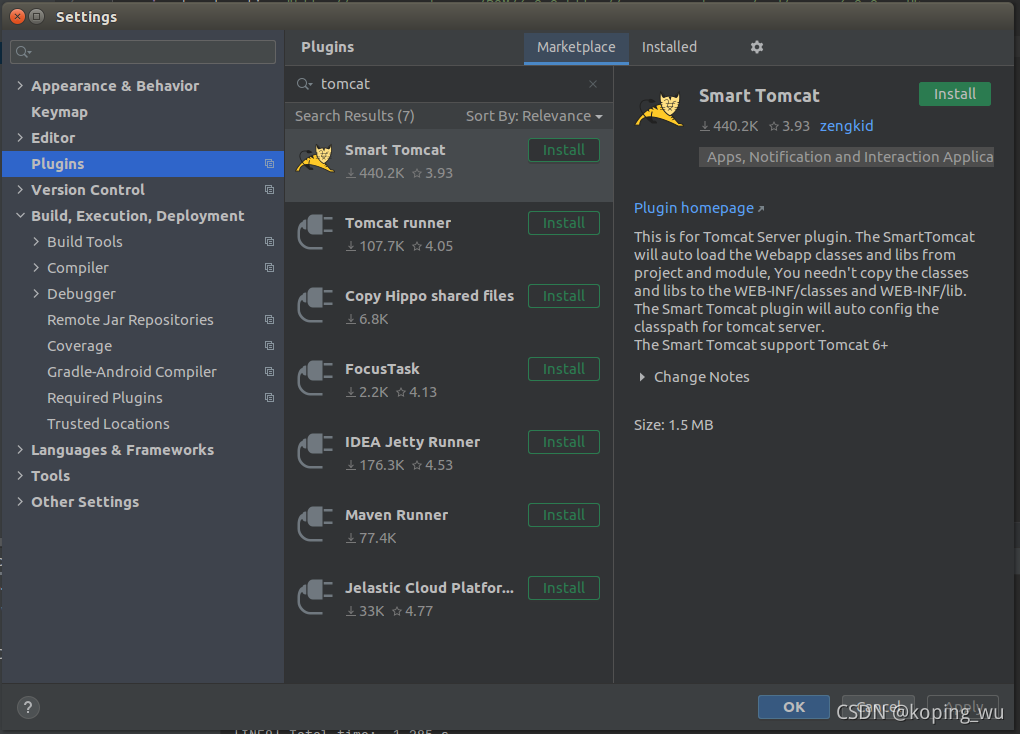
Task: Click the plugin category tag label
Action: [x=846, y=157]
